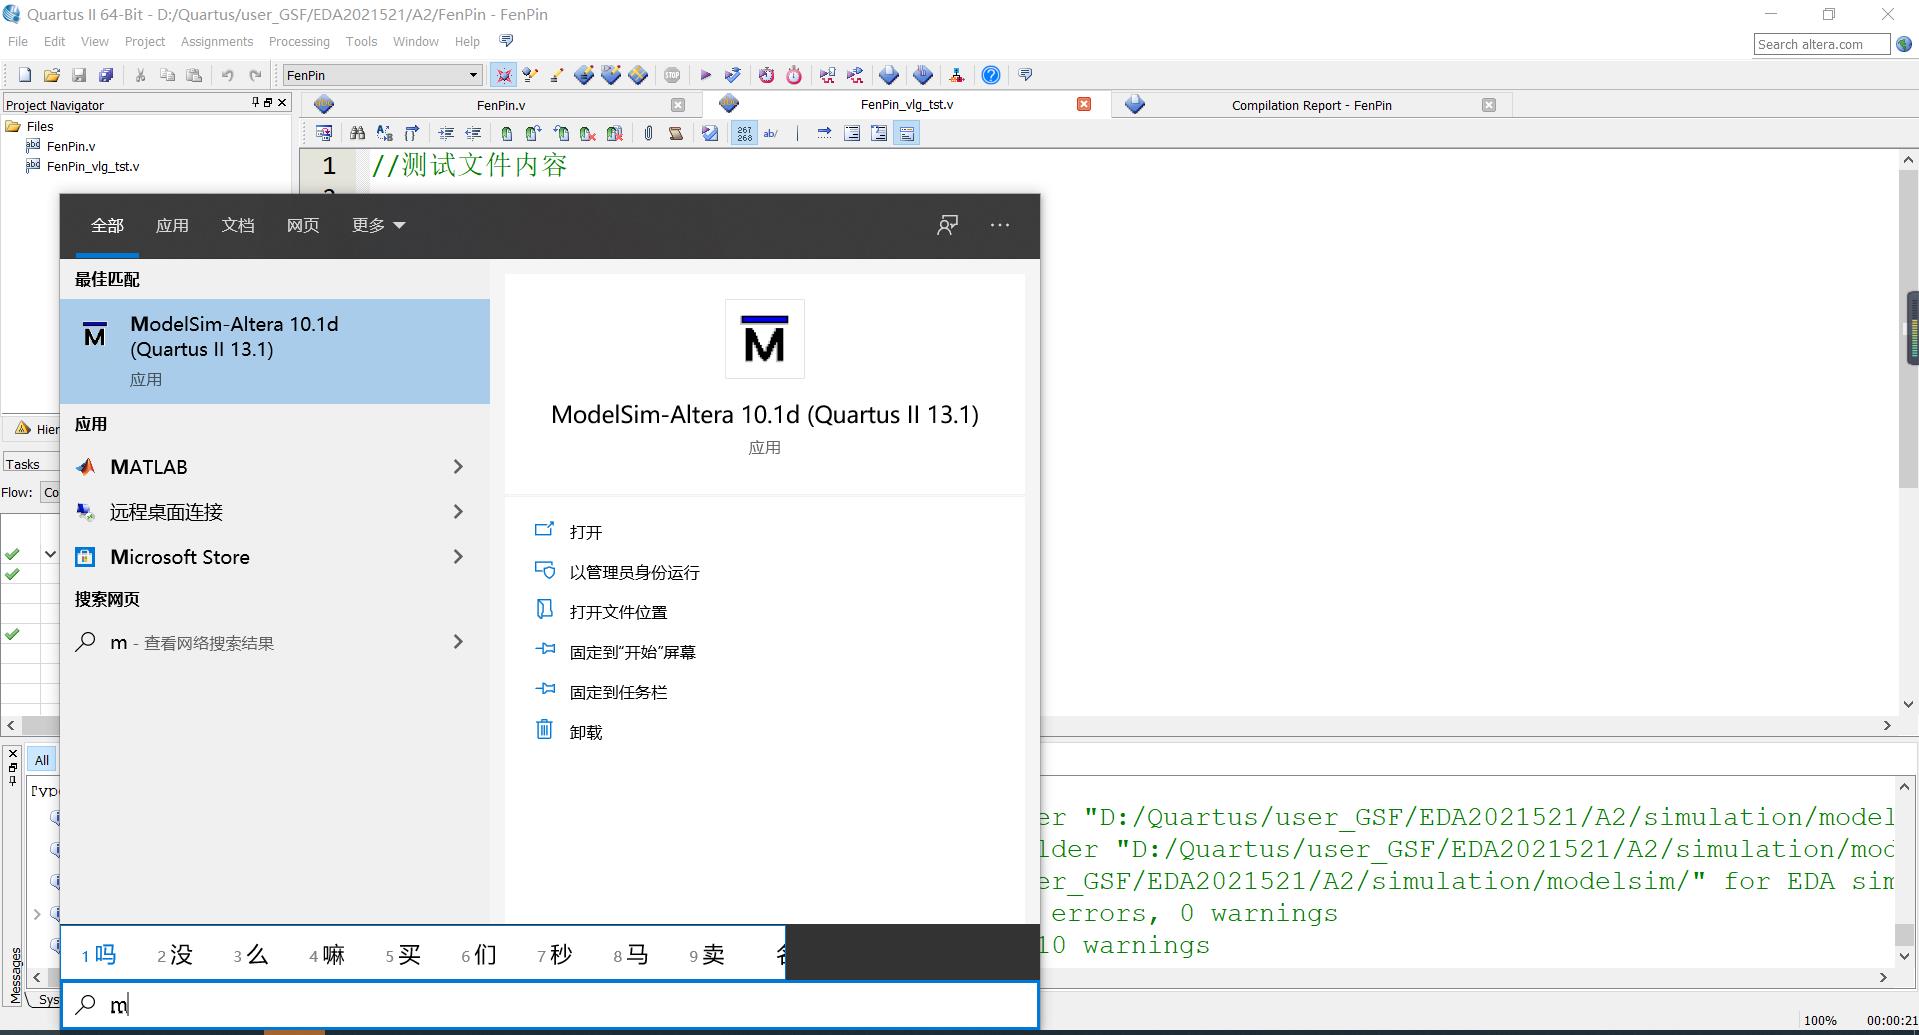Select the 文档 search filter tab
Image resolution: width=1919 pixels, height=1035 pixels.
click(238, 225)
